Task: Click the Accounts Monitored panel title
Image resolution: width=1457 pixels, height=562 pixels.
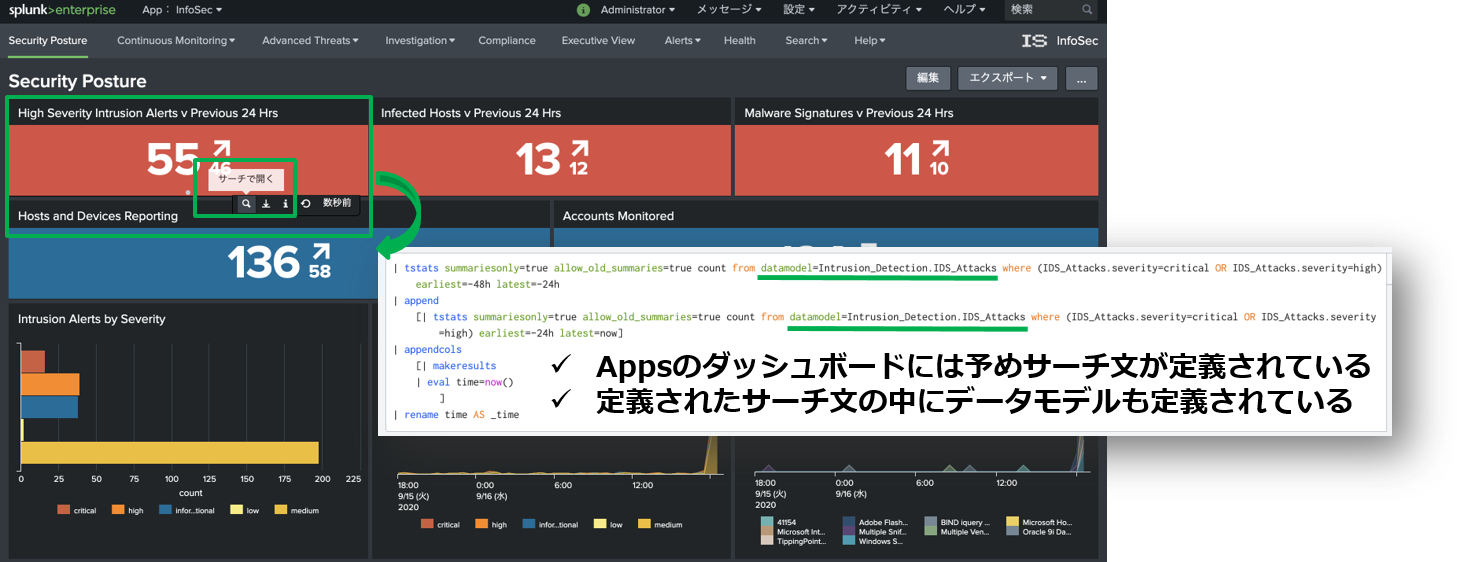Action: 618,216
